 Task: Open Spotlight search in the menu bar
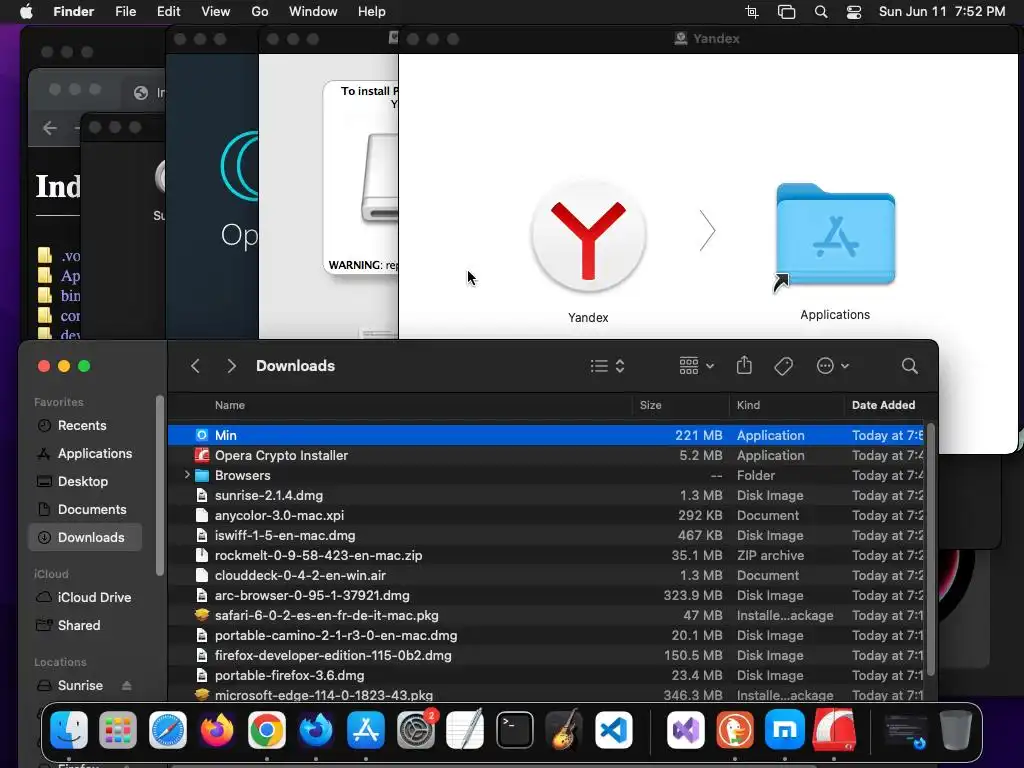(x=821, y=12)
